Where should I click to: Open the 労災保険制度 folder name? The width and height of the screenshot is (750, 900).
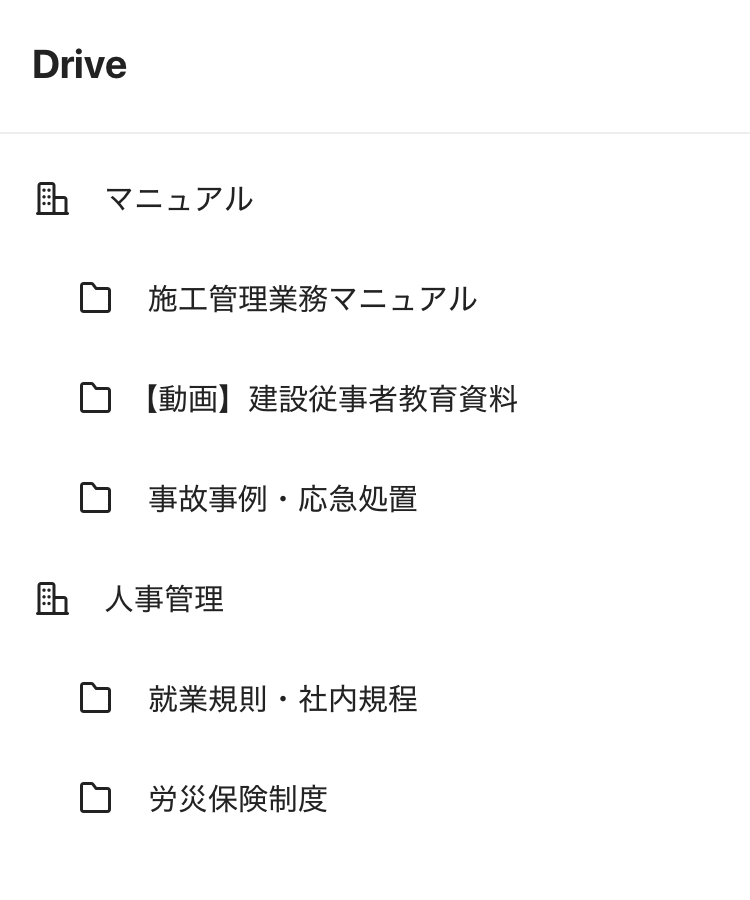coord(238,798)
